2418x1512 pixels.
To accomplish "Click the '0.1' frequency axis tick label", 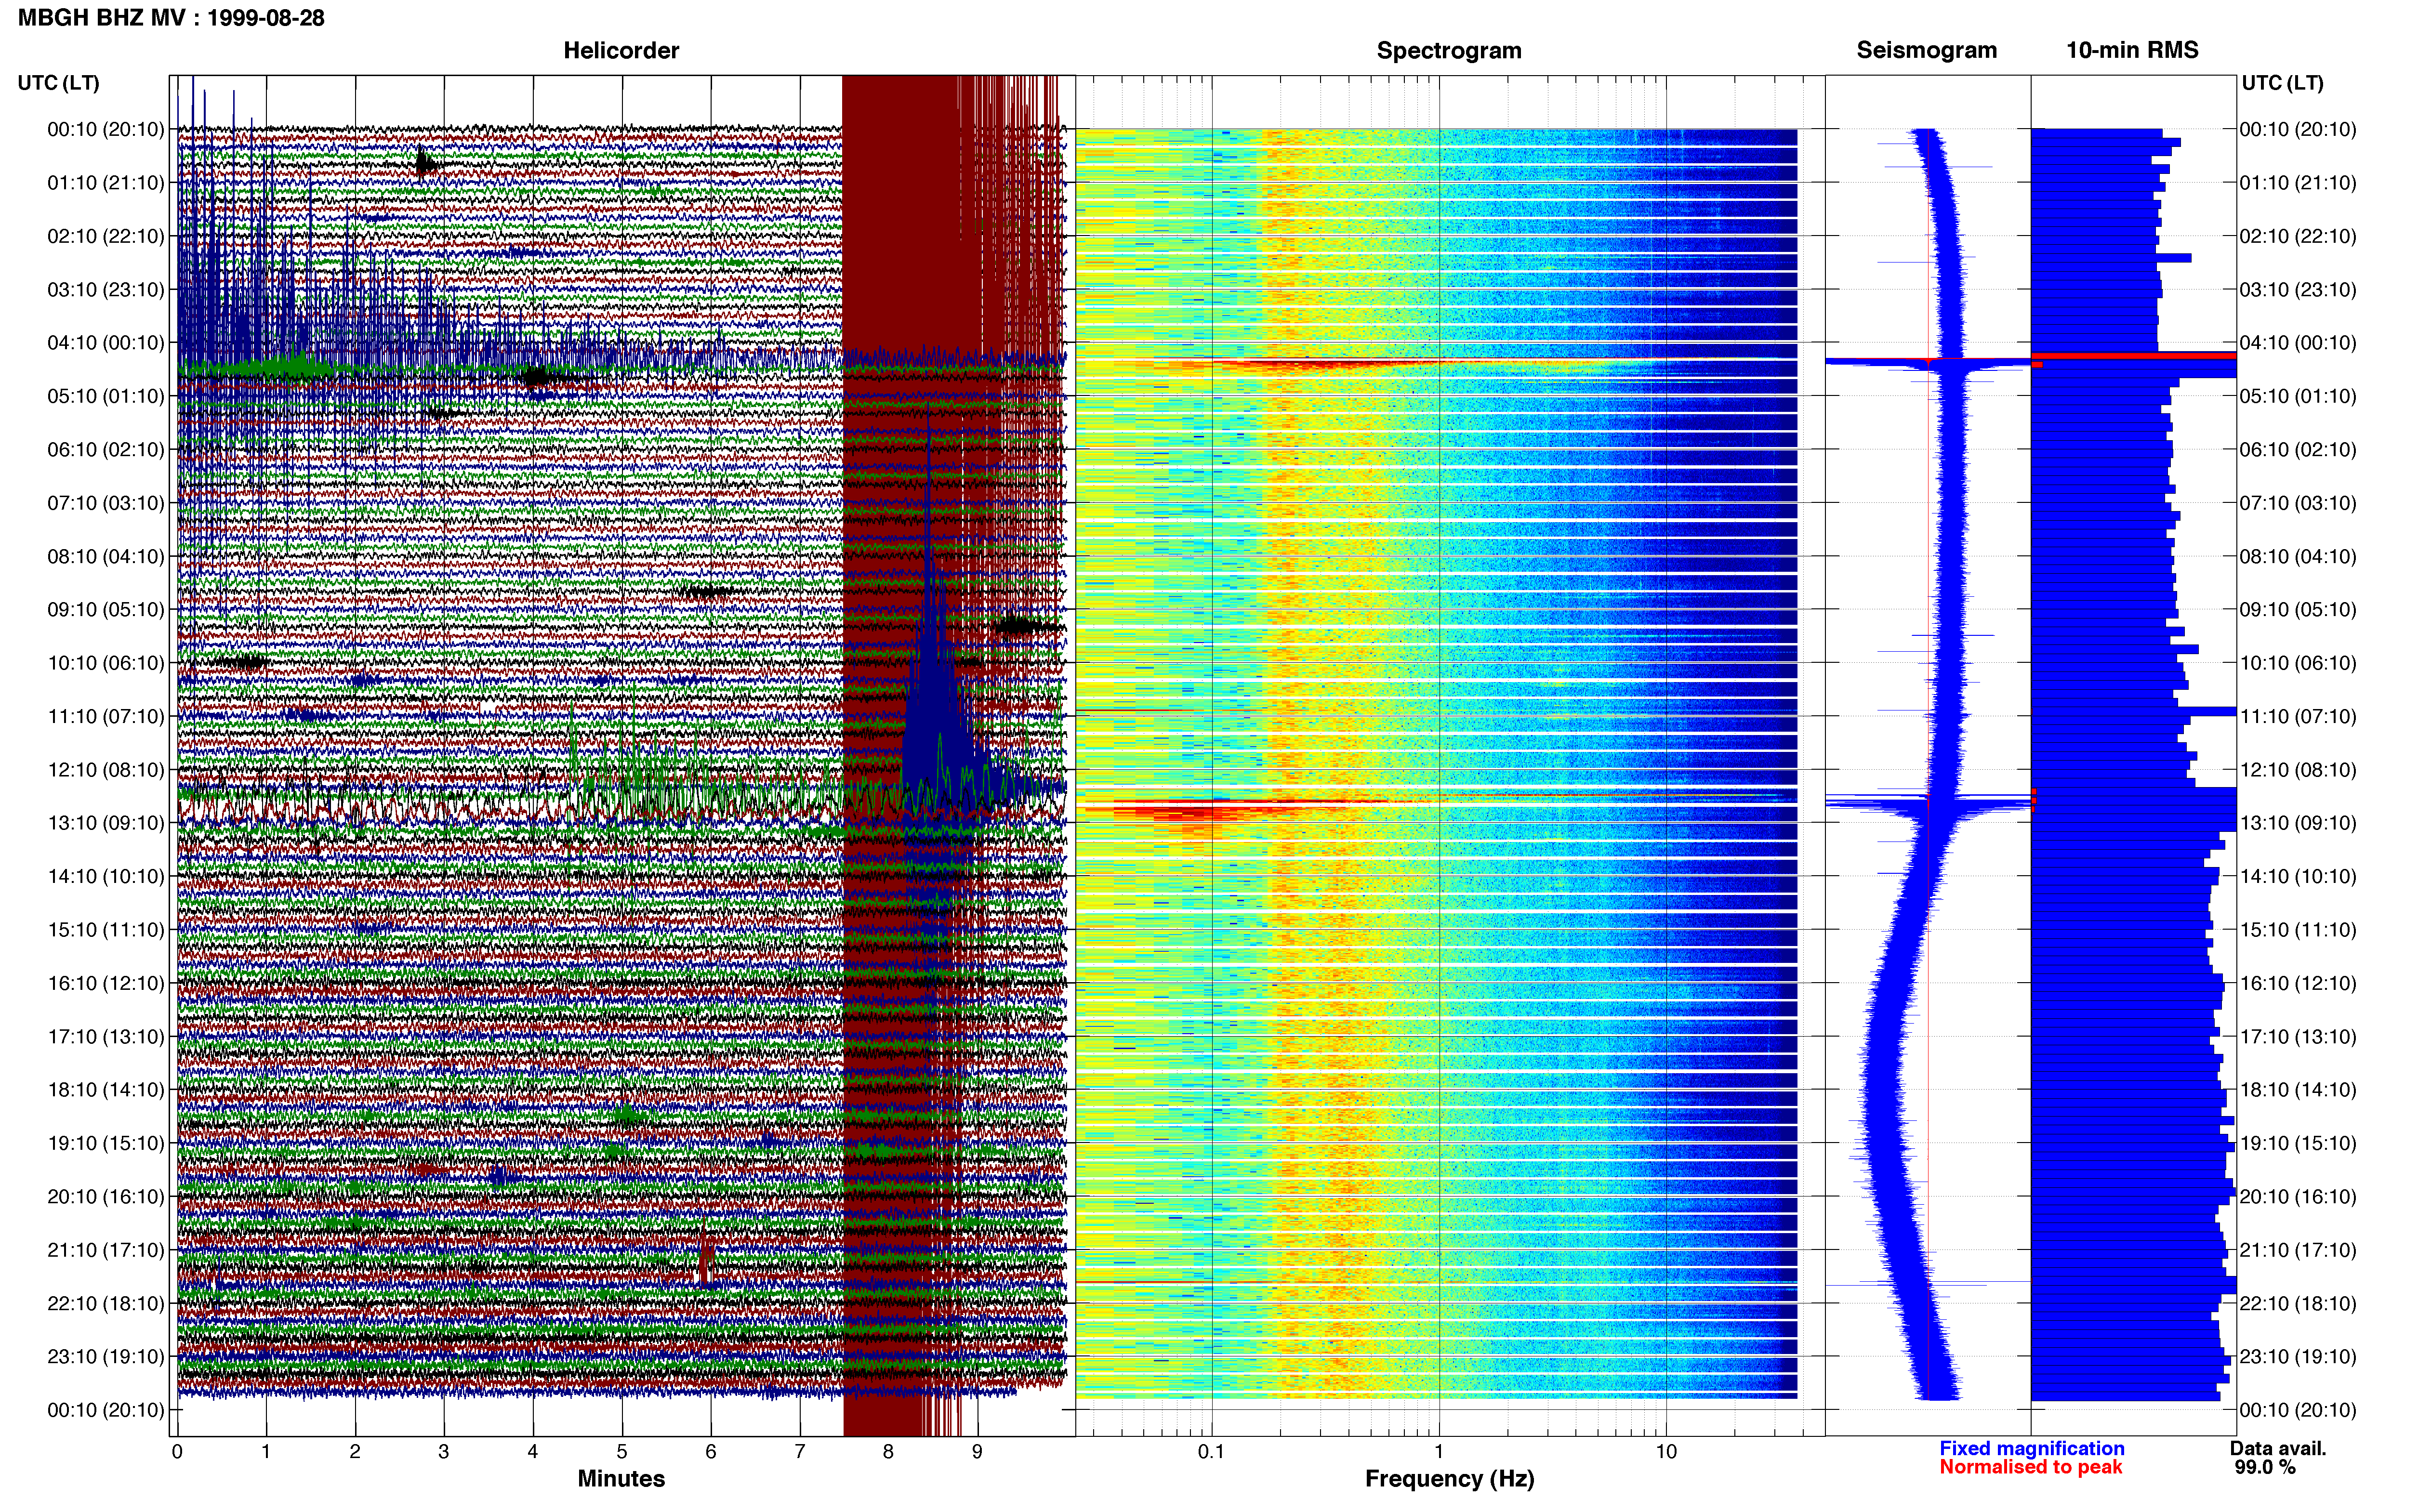I will coord(1211,1451).
